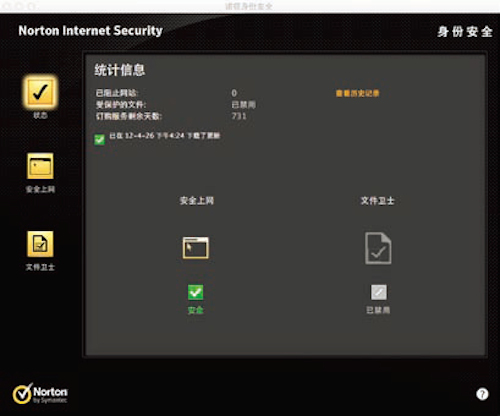Click the 已禁用 label under file guard
Screen dimensions: 500x416
coord(378,310)
